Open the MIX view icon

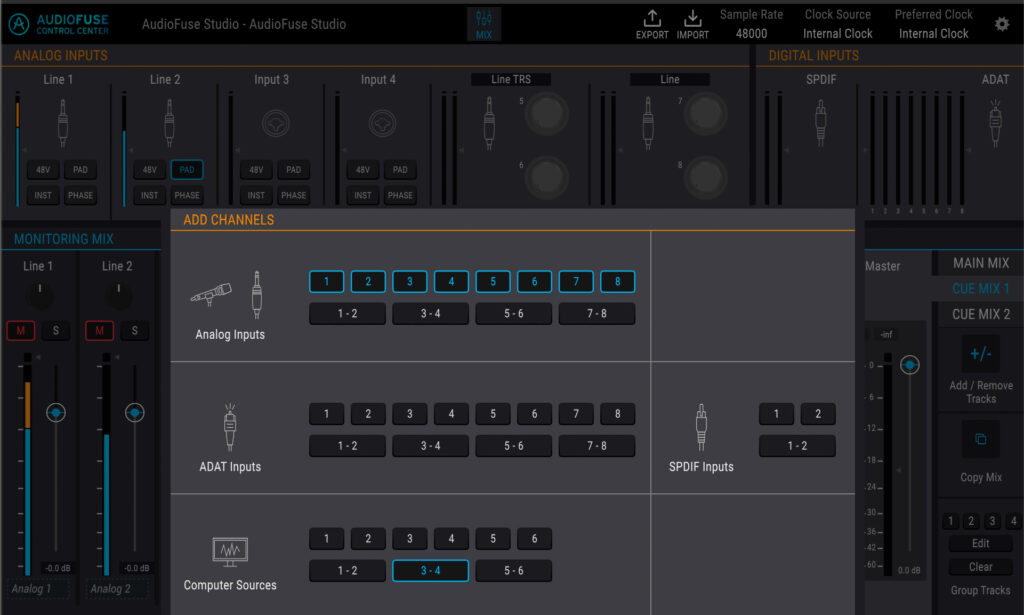click(484, 24)
